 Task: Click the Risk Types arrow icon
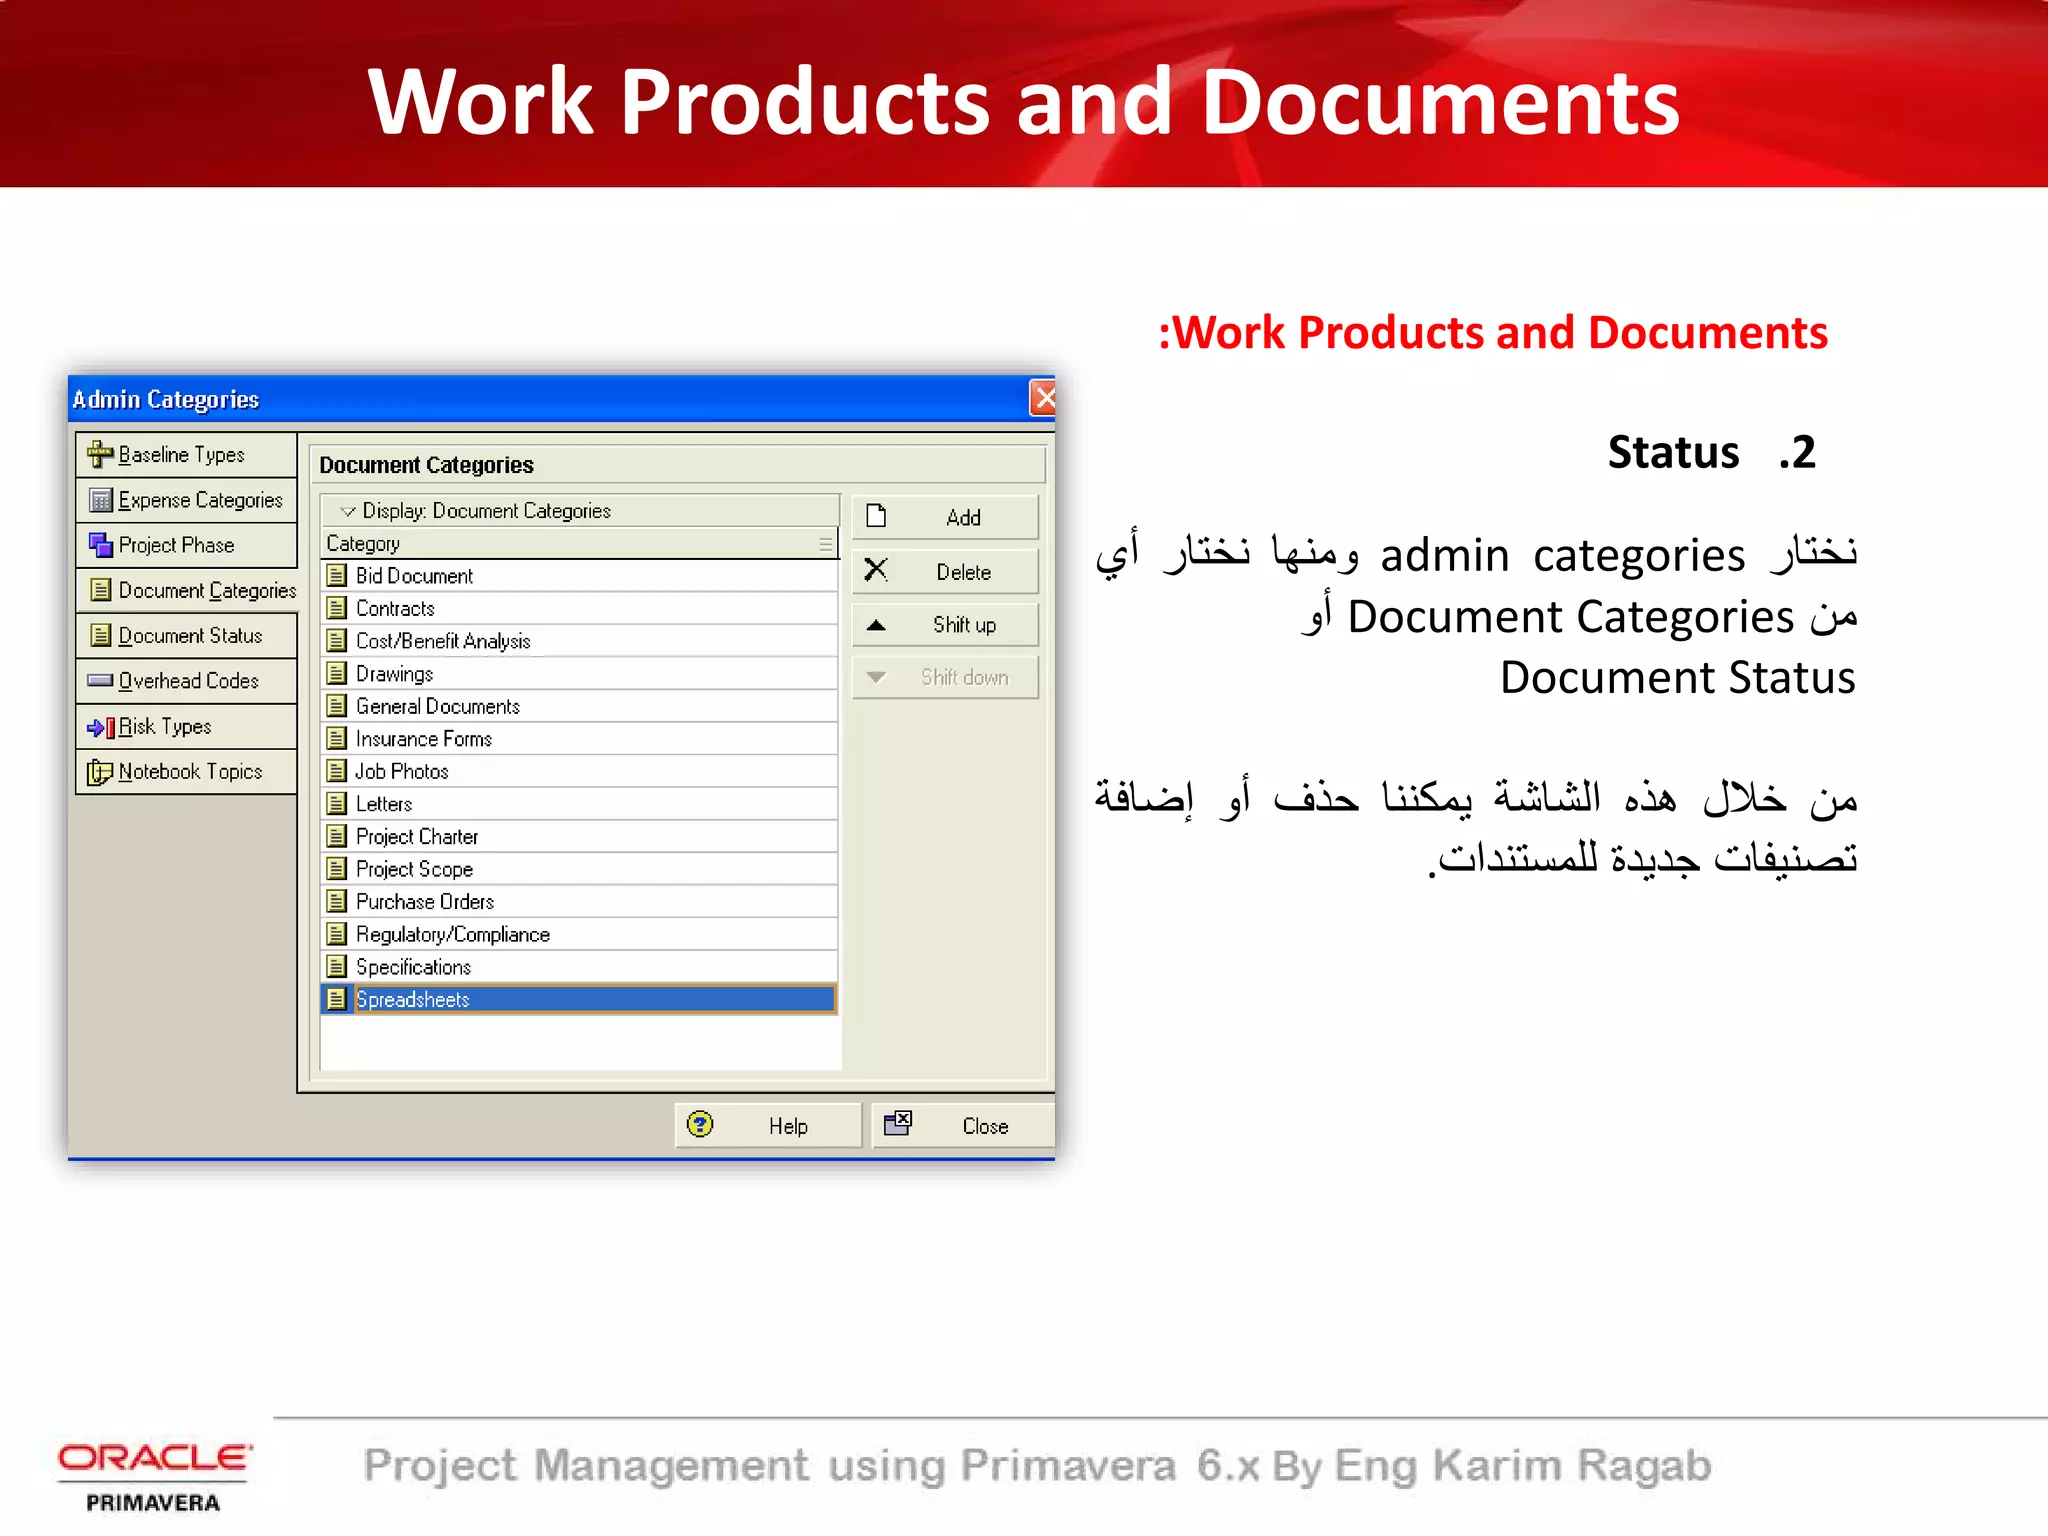[x=101, y=727]
